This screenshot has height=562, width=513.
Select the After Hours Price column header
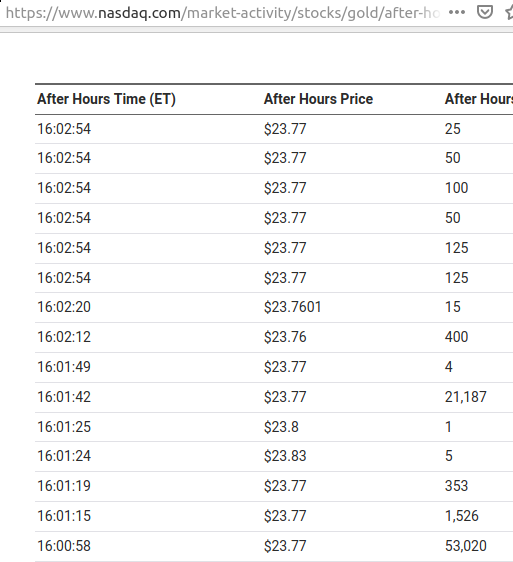318,99
